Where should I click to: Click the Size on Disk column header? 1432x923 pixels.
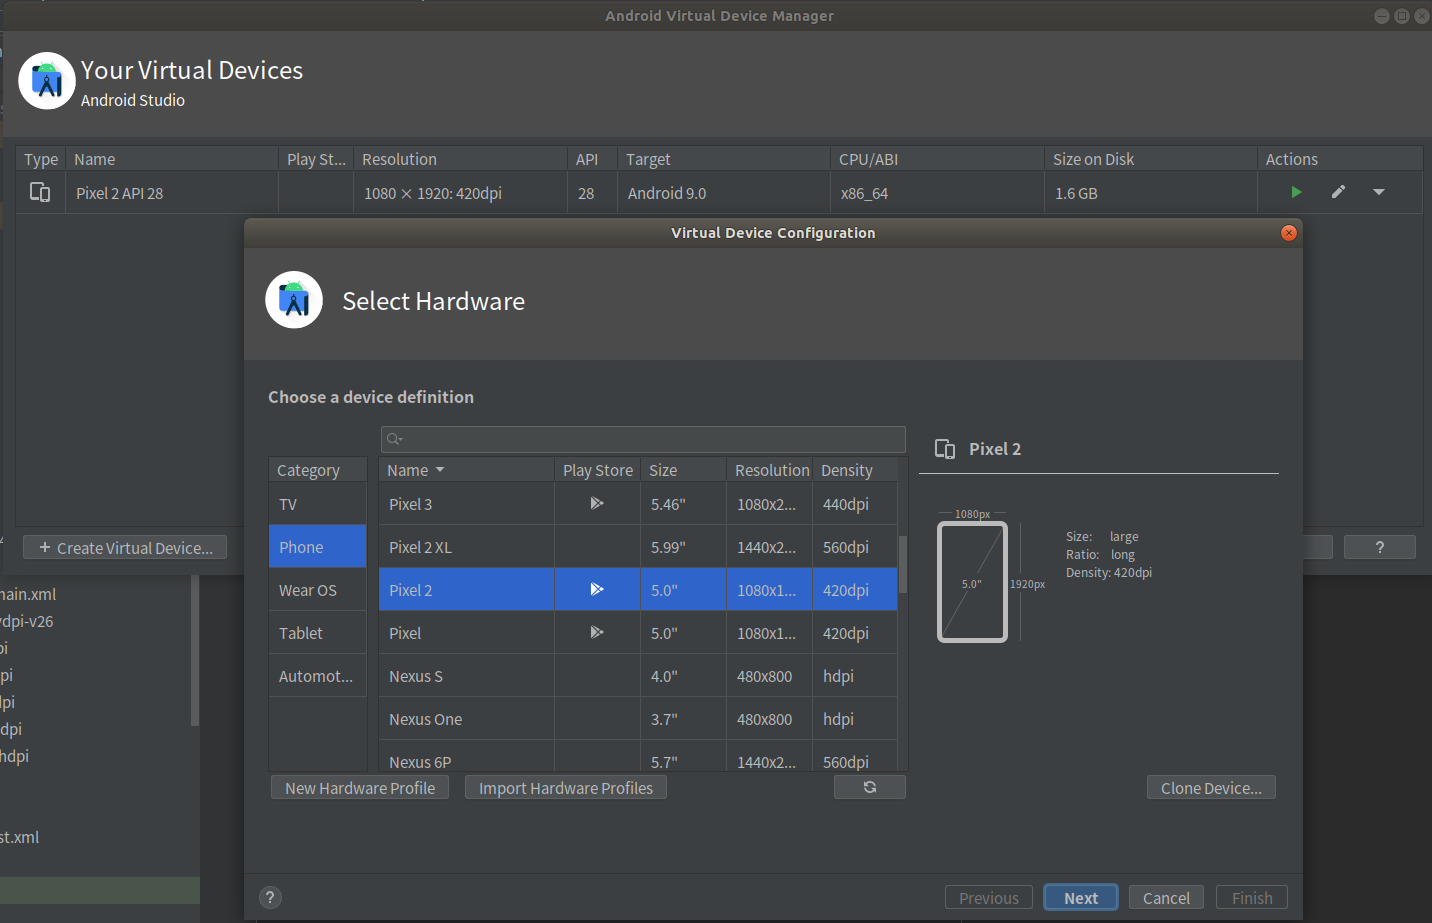click(1151, 159)
